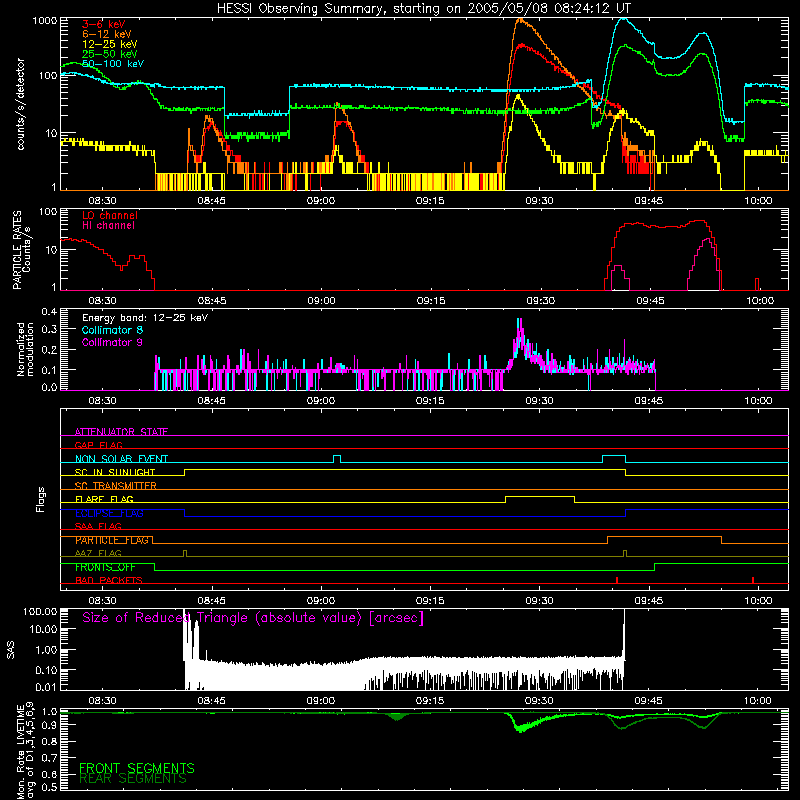
Task: Click the yellow 12-25 keV legend entry in top plot
Action: (x=110, y=44)
